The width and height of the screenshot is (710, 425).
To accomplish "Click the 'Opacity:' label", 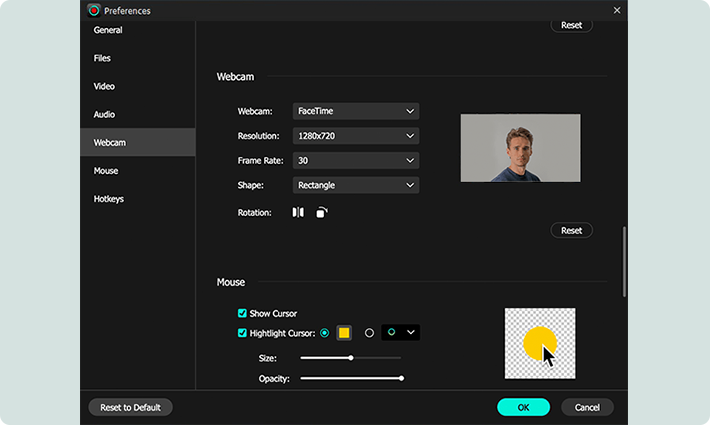I will coord(274,378).
